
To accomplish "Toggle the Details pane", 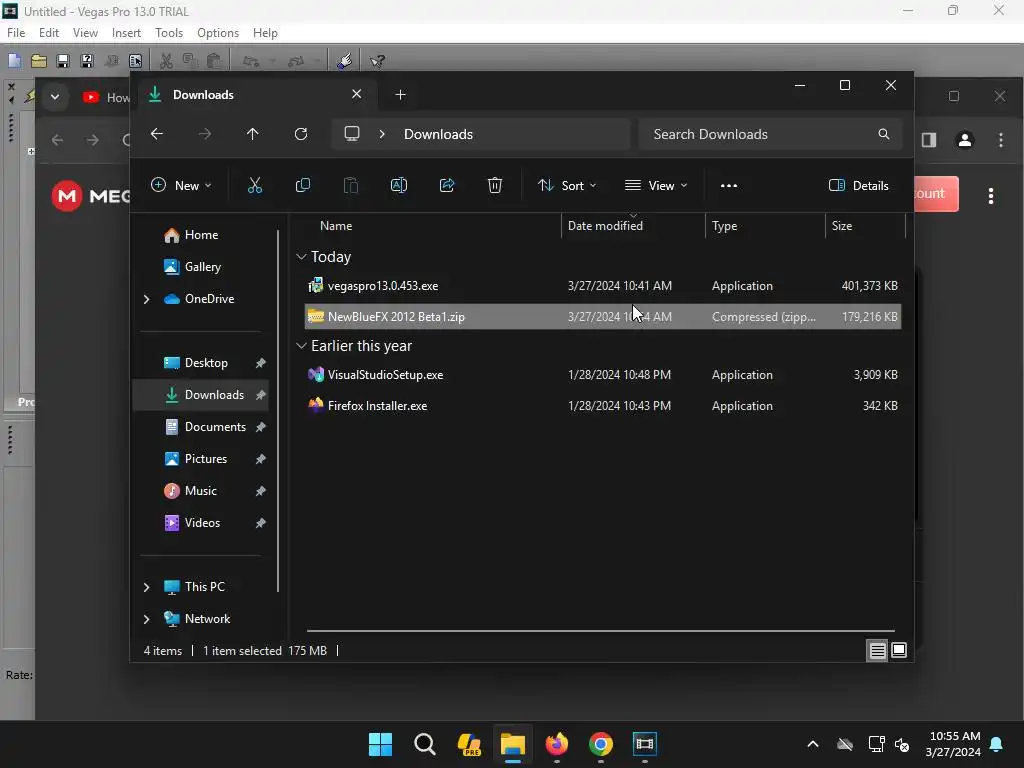I will 859,185.
